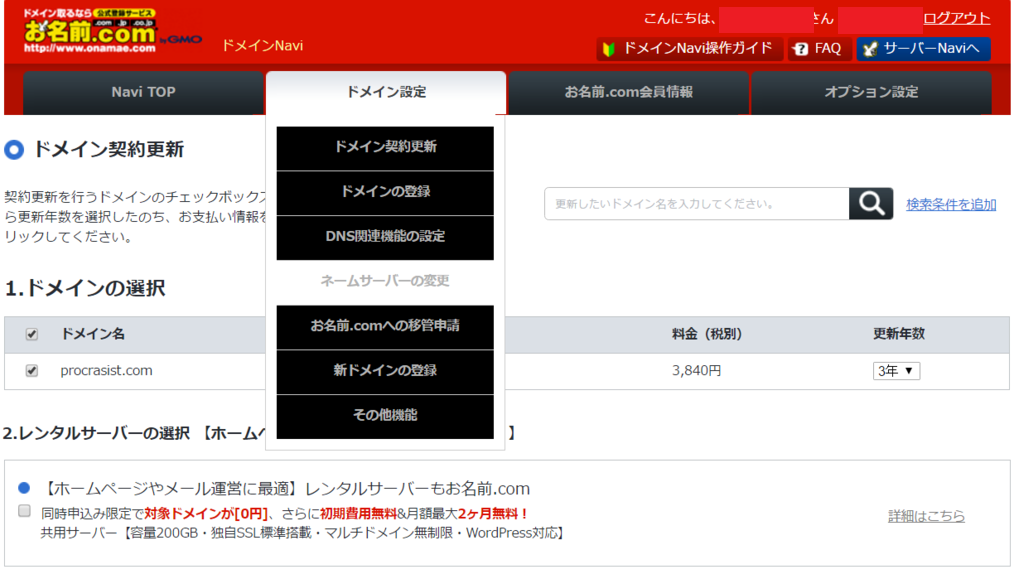The width and height of the screenshot is (1016, 576).
Task: Focus the domain name search field
Action: click(697, 204)
